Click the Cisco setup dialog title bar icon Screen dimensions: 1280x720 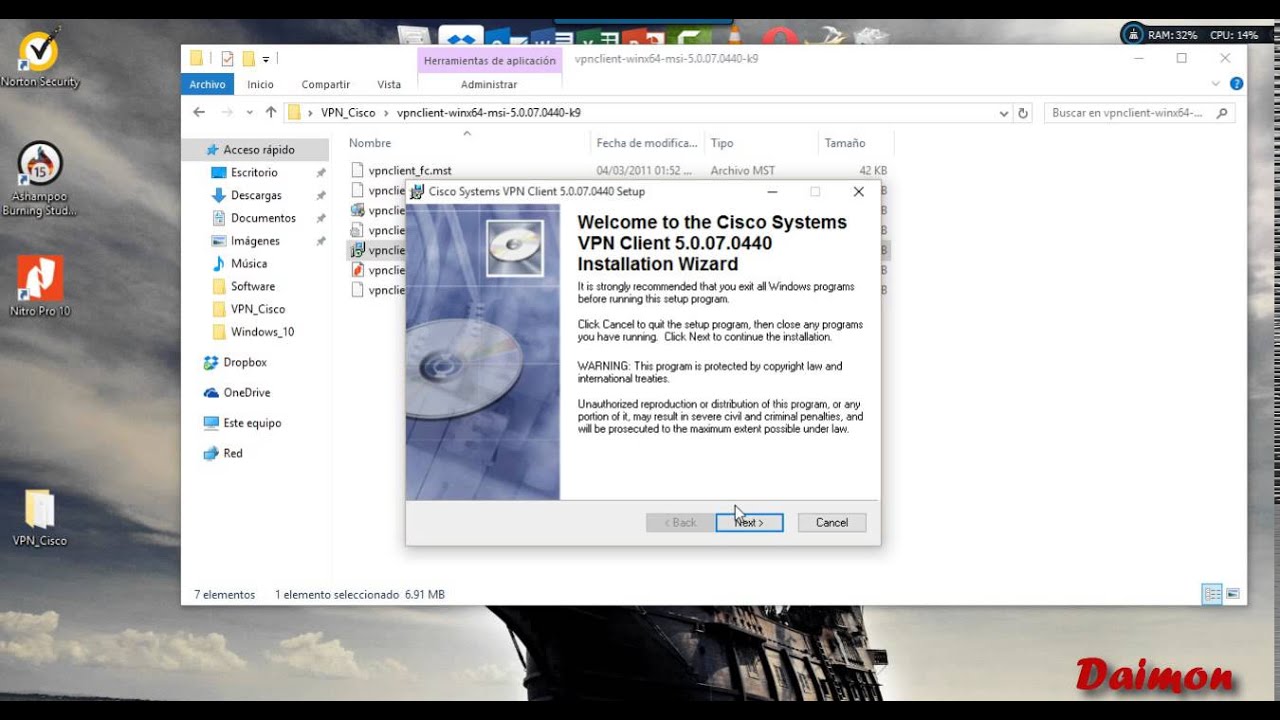[x=418, y=192]
